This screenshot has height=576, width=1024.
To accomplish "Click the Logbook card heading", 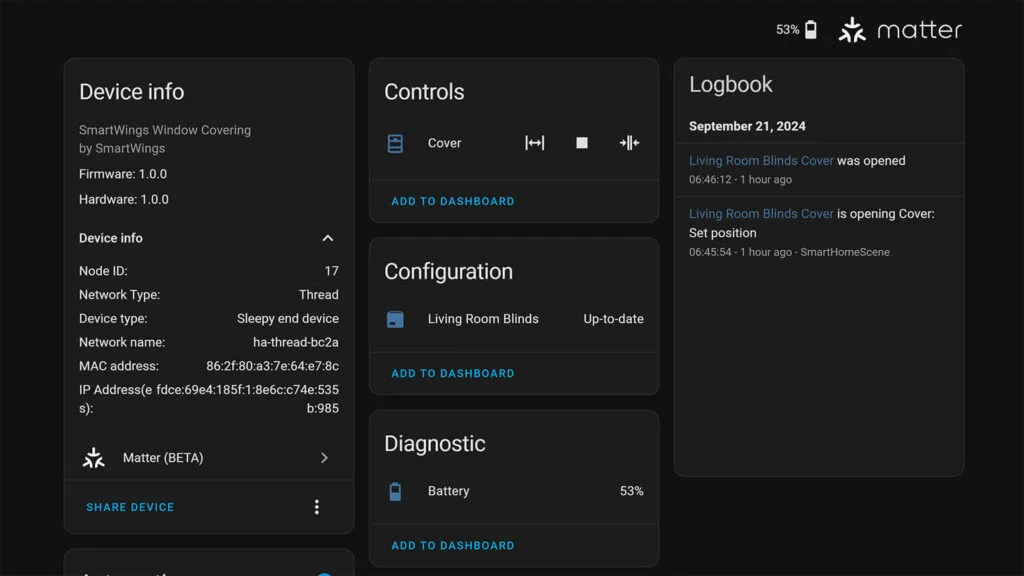I will [730, 84].
